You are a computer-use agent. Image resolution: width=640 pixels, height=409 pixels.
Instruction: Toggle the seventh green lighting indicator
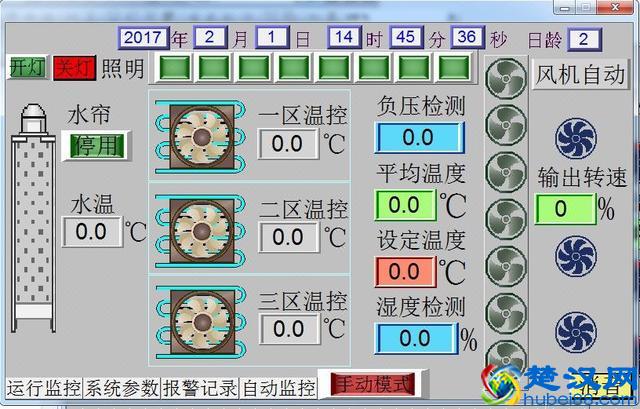point(414,68)
